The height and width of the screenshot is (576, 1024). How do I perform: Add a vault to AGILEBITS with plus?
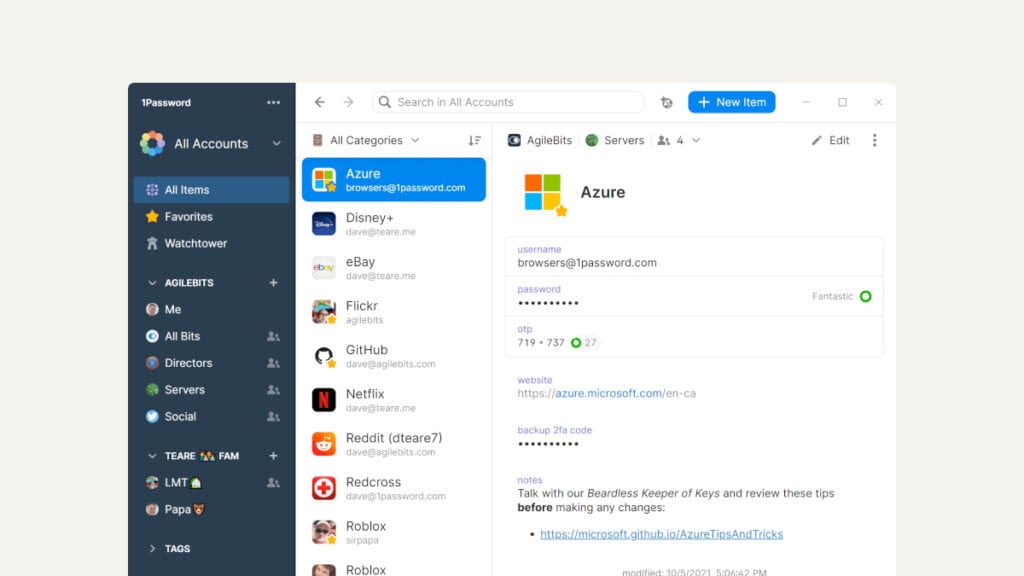pyautogui.click(x=274, y=283)
